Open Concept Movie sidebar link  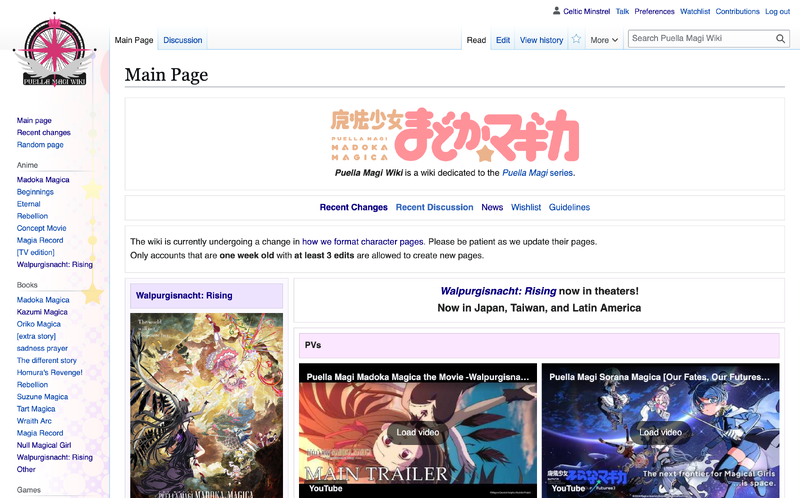[41, 228]
